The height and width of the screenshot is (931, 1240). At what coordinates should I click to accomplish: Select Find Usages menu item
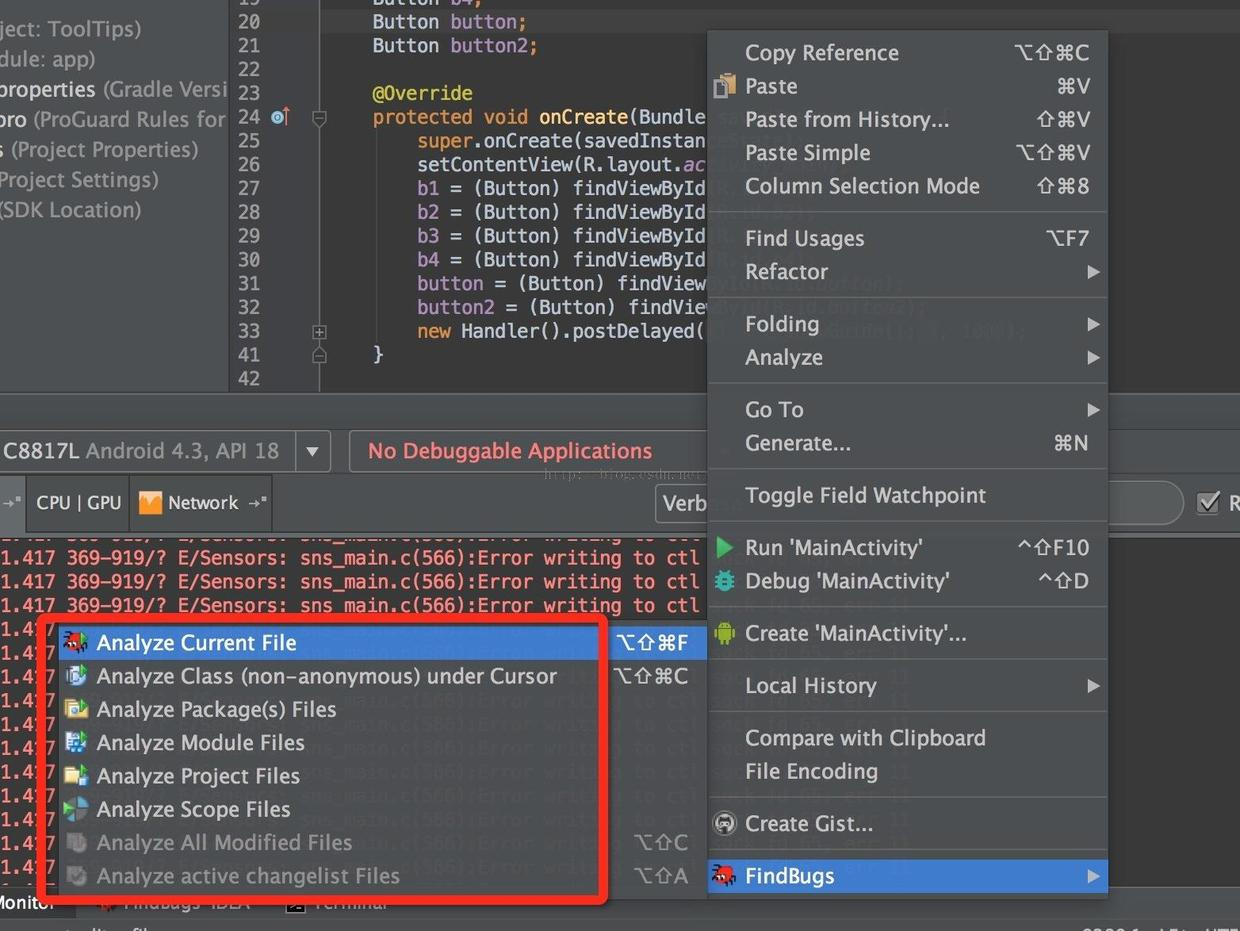click(x=908, y=238)
